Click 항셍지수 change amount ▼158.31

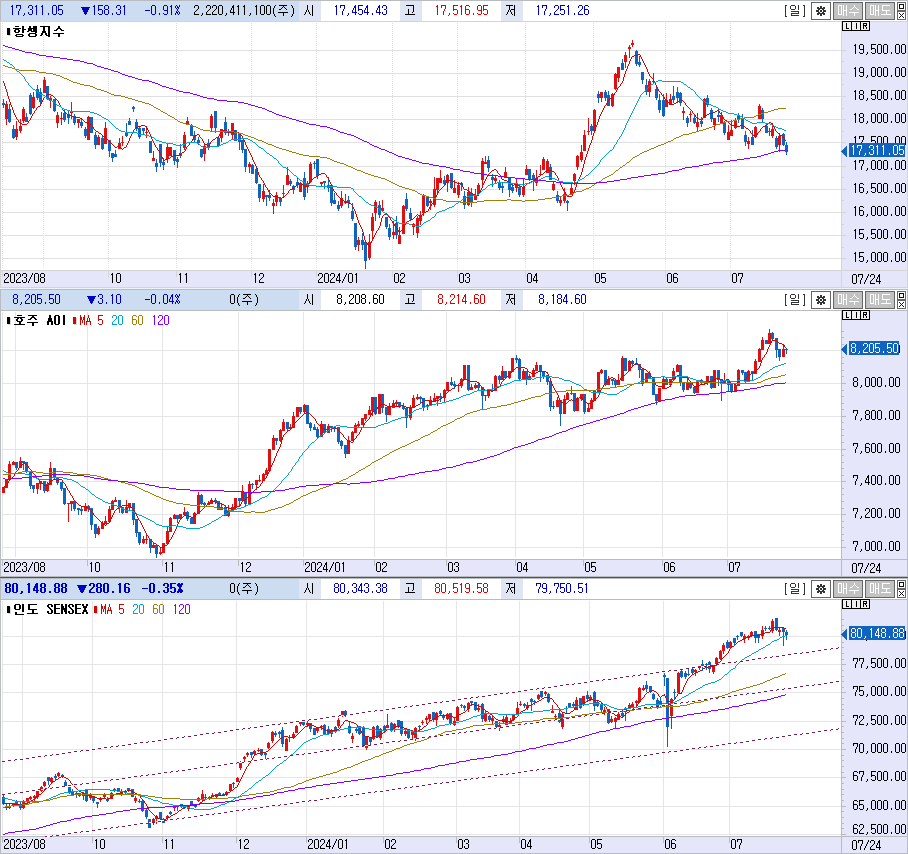click(x=104, y=10)
